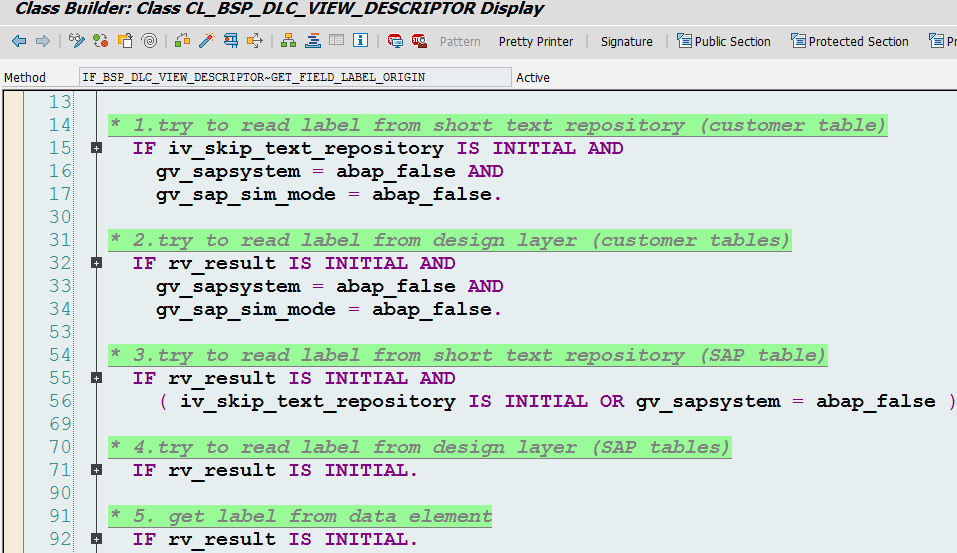This screenshot has height=553, width=957.
Task: Expand the folded IF block at line 92
Action: (x=96, y=539)
